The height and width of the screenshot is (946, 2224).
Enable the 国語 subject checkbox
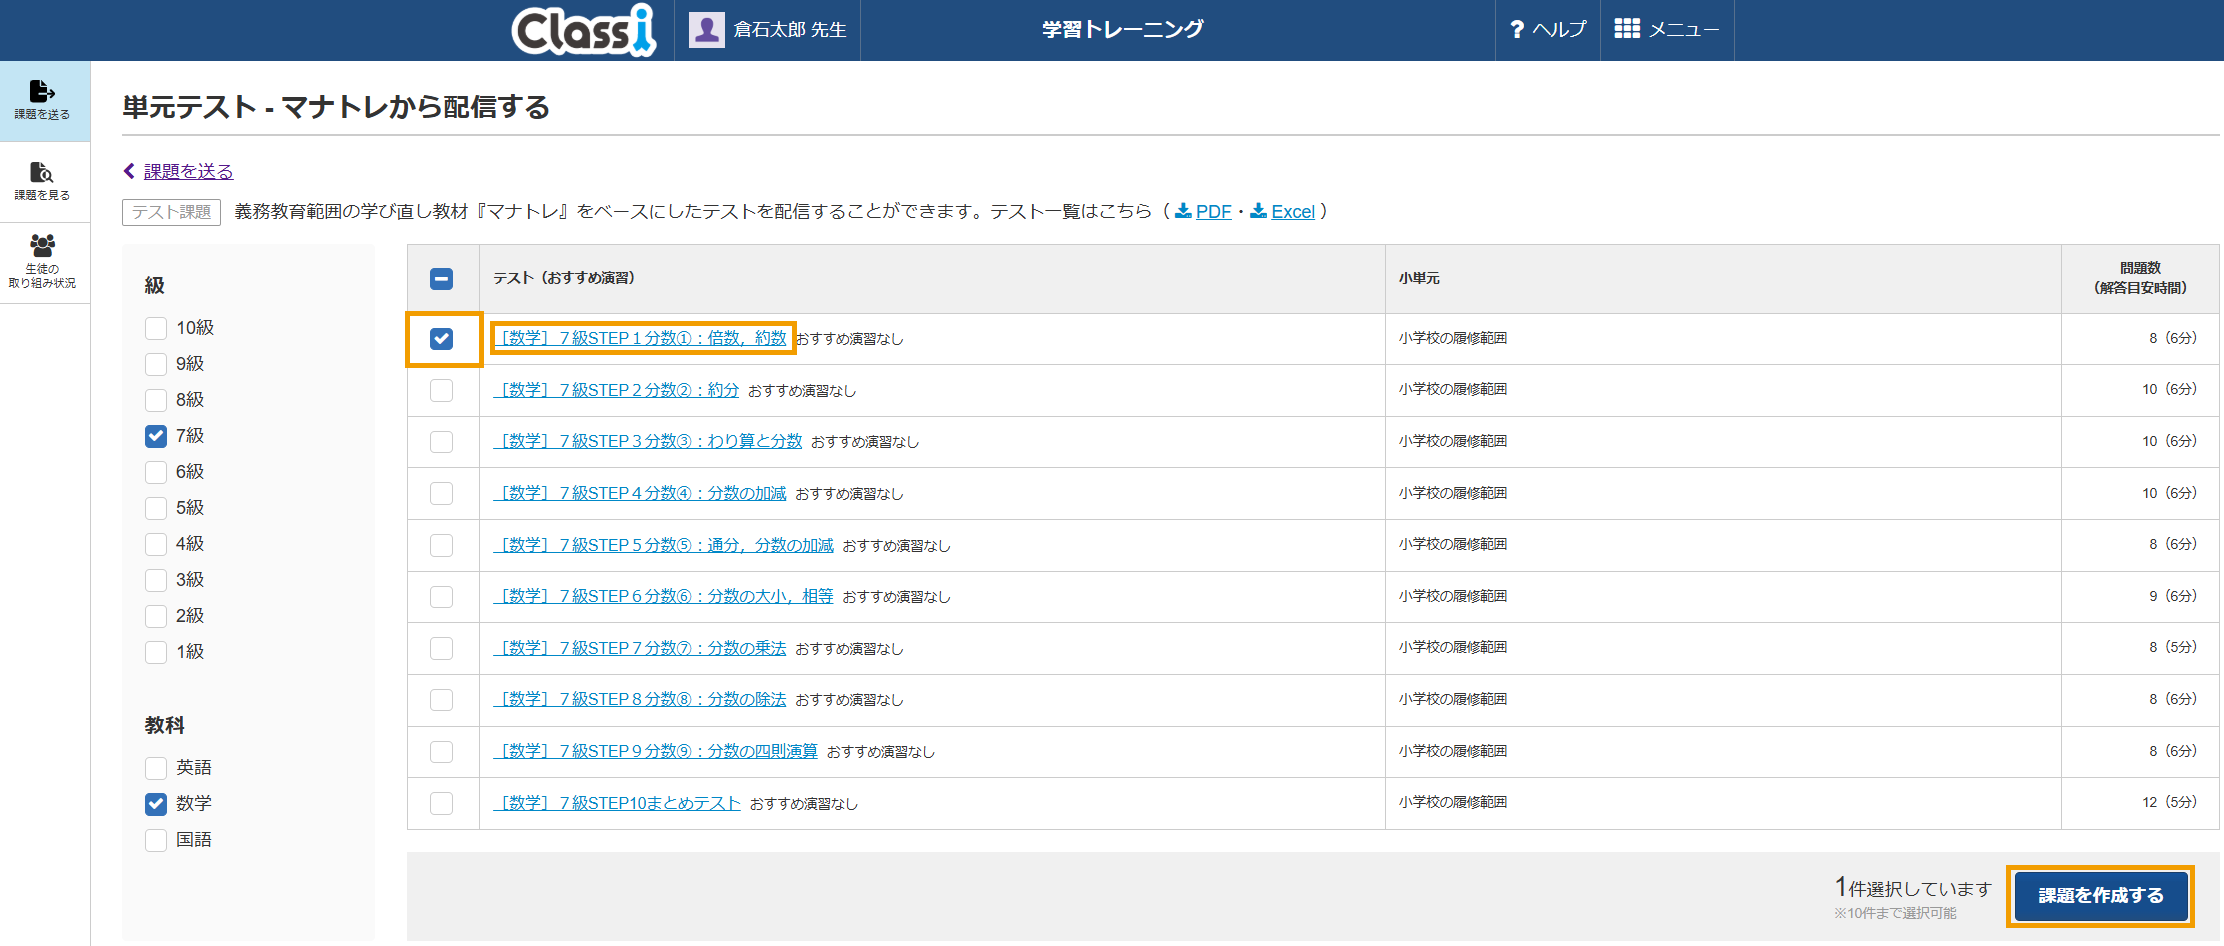[x=156, y=840]
